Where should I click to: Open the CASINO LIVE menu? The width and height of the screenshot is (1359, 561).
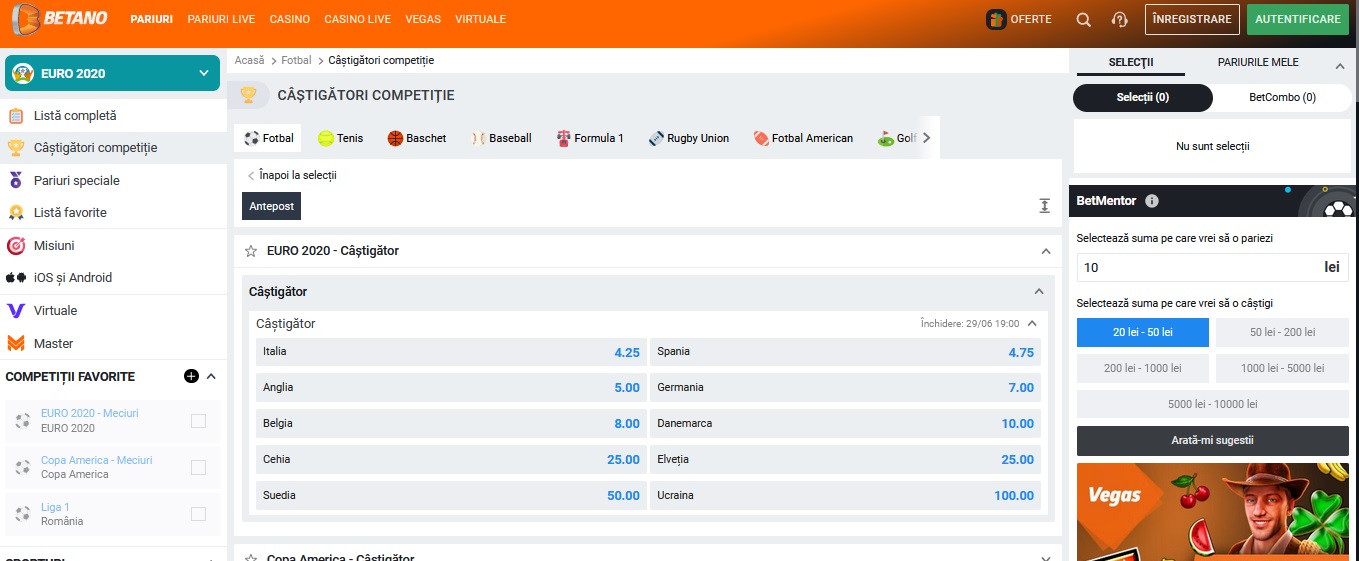click(x=358, y=19)
